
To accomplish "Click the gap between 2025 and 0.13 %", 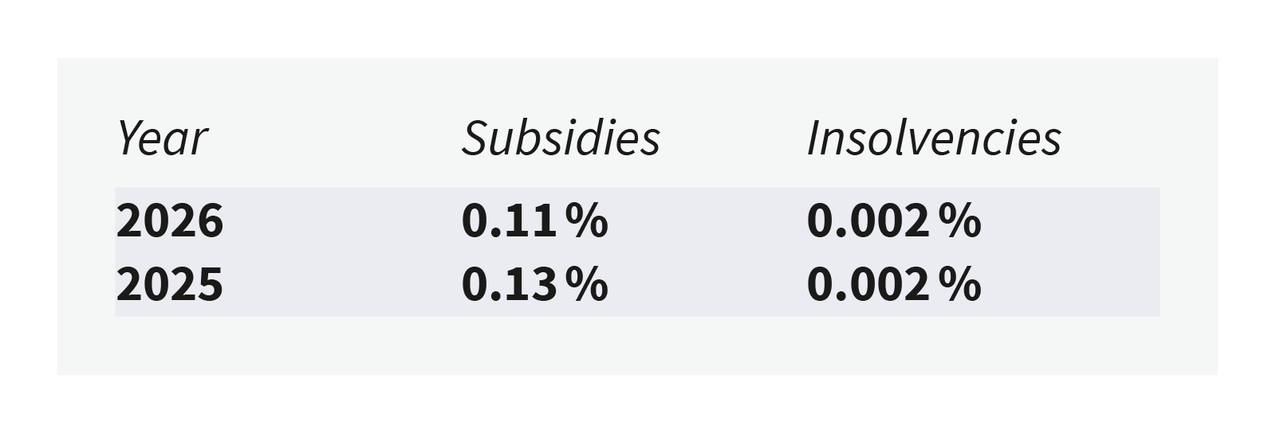I will pos(340,285).
